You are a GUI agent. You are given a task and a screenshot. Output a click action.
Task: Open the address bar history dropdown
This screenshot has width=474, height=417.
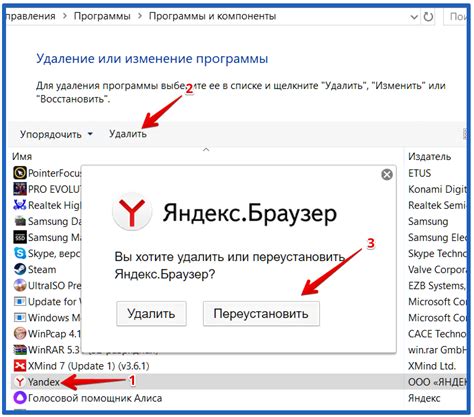[x=414, y=17]
